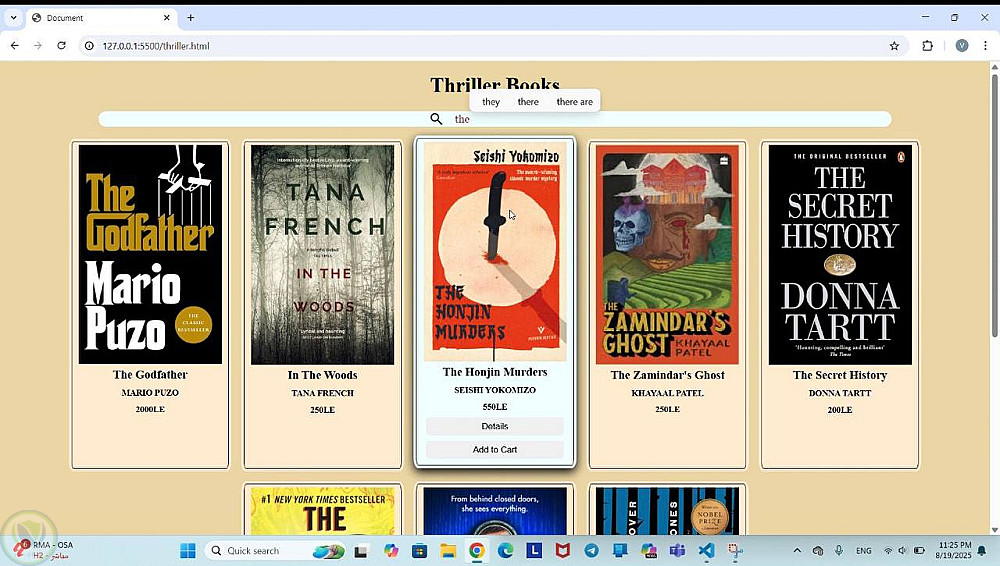Image resolution: width=1000 pixels, height=566 pixels.
Task: Click the title 'In The Woods'
Action: coord(323,375)
